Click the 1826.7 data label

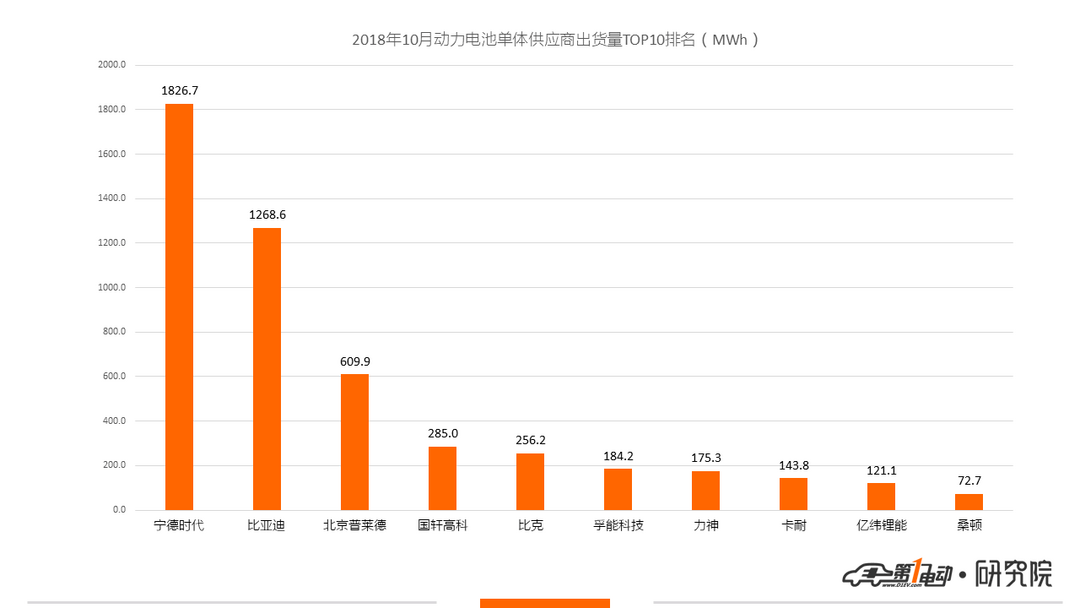(x=180, y=91)
